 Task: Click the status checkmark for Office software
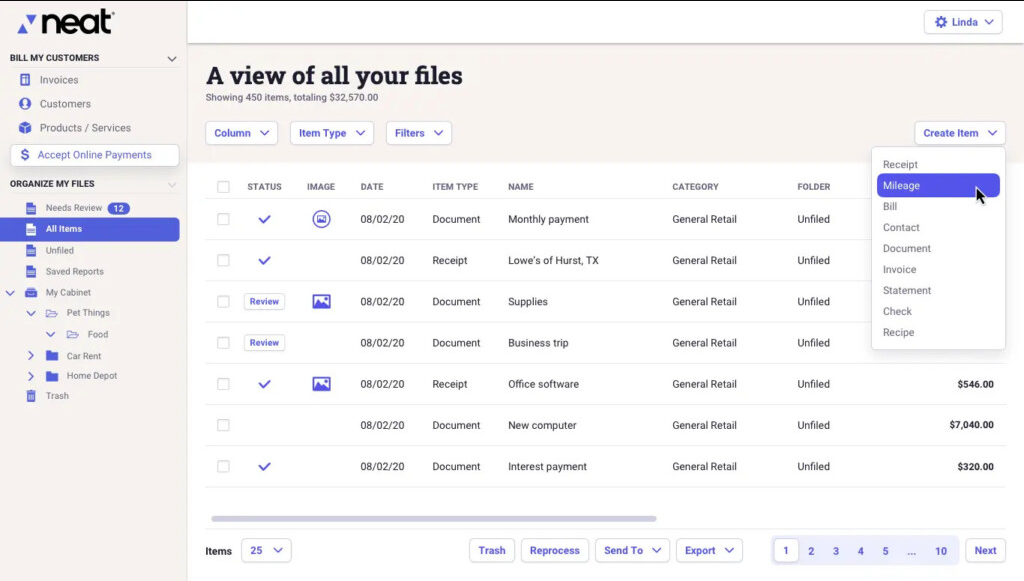point(264,384)
